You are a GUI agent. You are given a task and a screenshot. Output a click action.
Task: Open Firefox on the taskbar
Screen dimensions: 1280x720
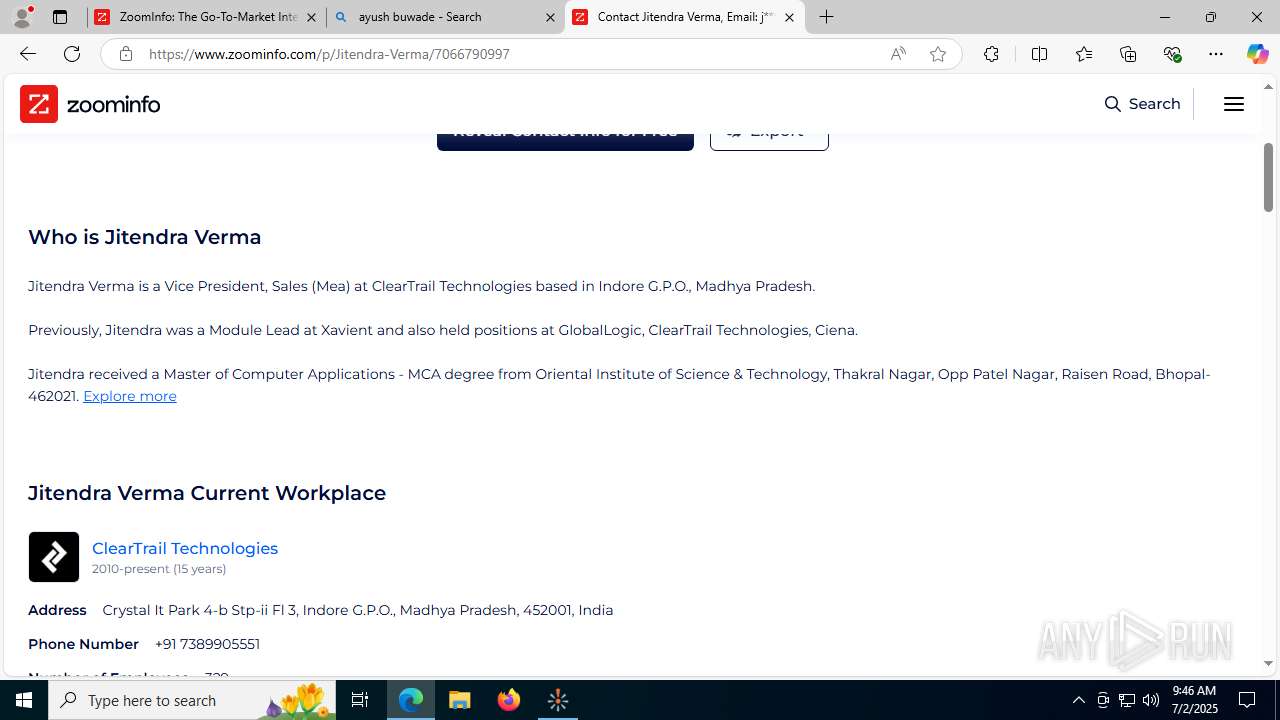click(x=509, y=700)
